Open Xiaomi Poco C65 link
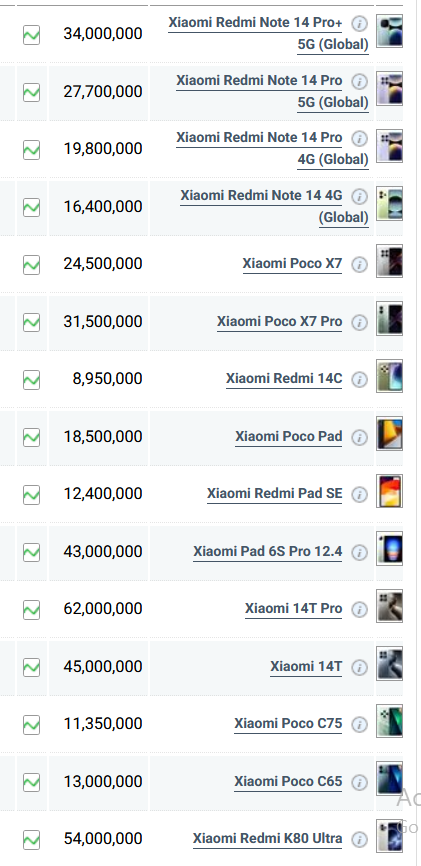This screenshot has height=866, width=421. (x=288, y=781)
